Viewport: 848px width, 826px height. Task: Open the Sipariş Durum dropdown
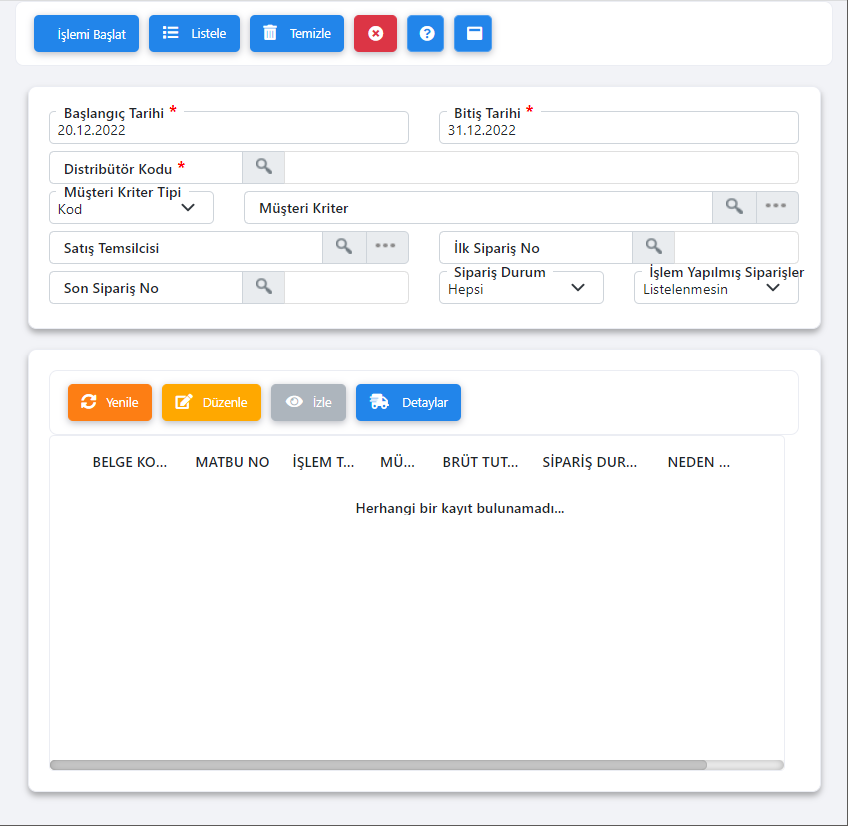tap(521, 288)
